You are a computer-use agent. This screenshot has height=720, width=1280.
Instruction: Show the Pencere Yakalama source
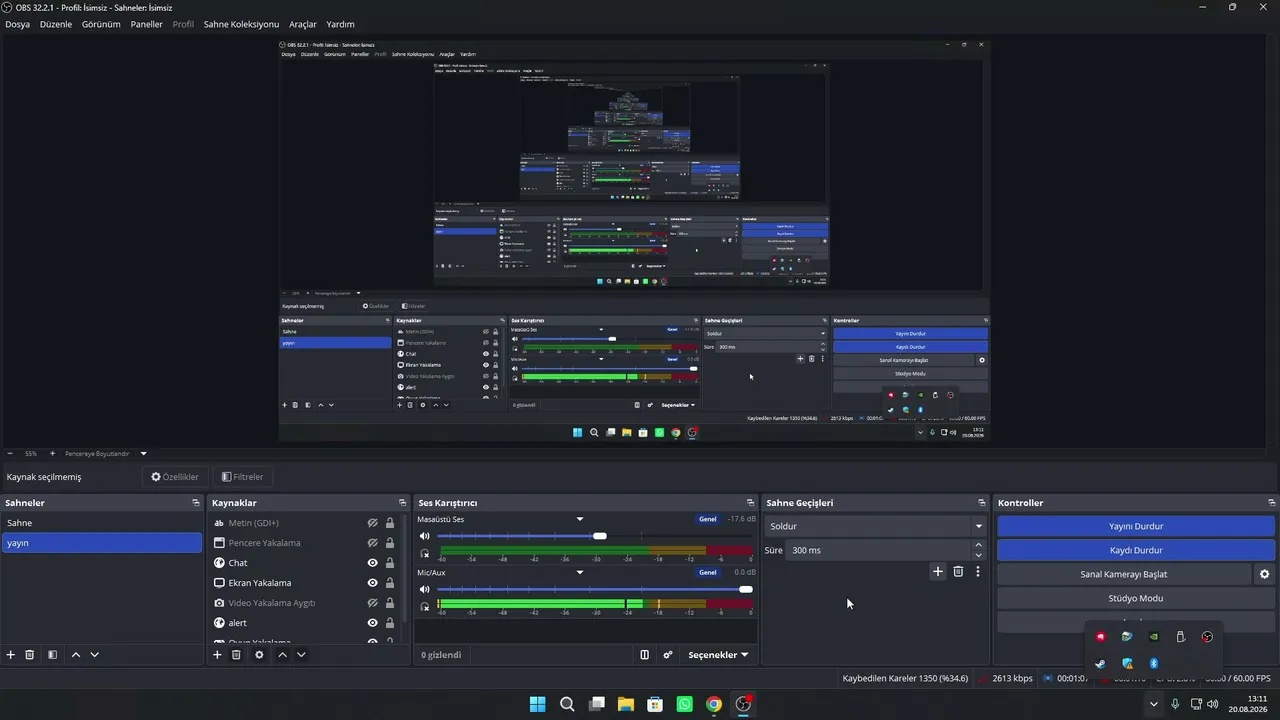[x=372, y=543]
